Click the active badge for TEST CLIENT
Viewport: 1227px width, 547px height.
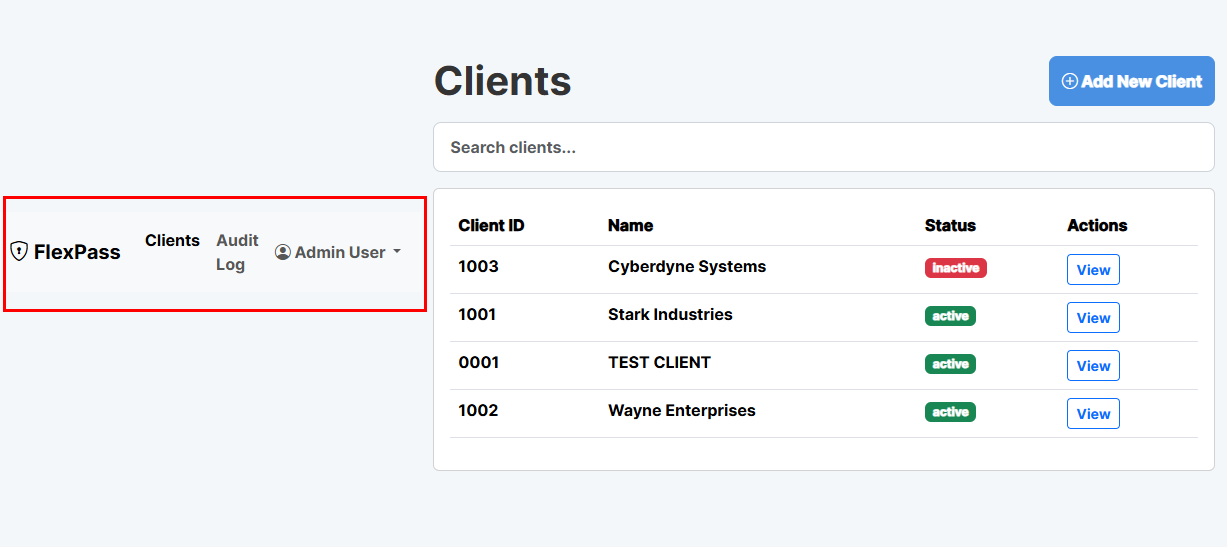tap(949, 364)
